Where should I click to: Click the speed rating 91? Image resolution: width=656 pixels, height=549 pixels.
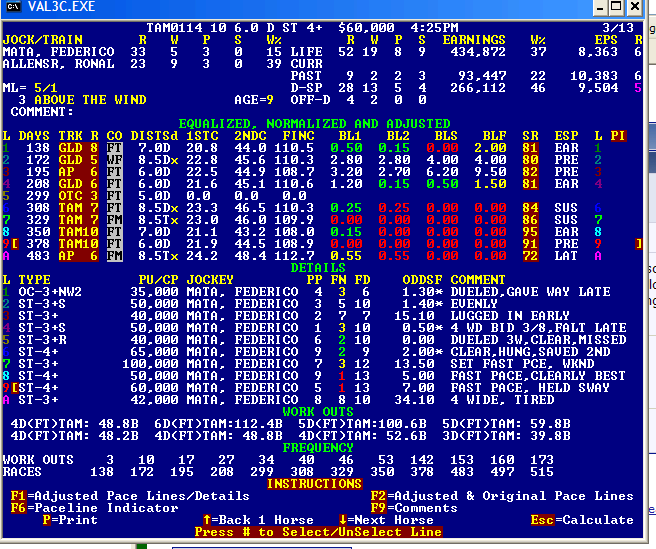(530, 244)
